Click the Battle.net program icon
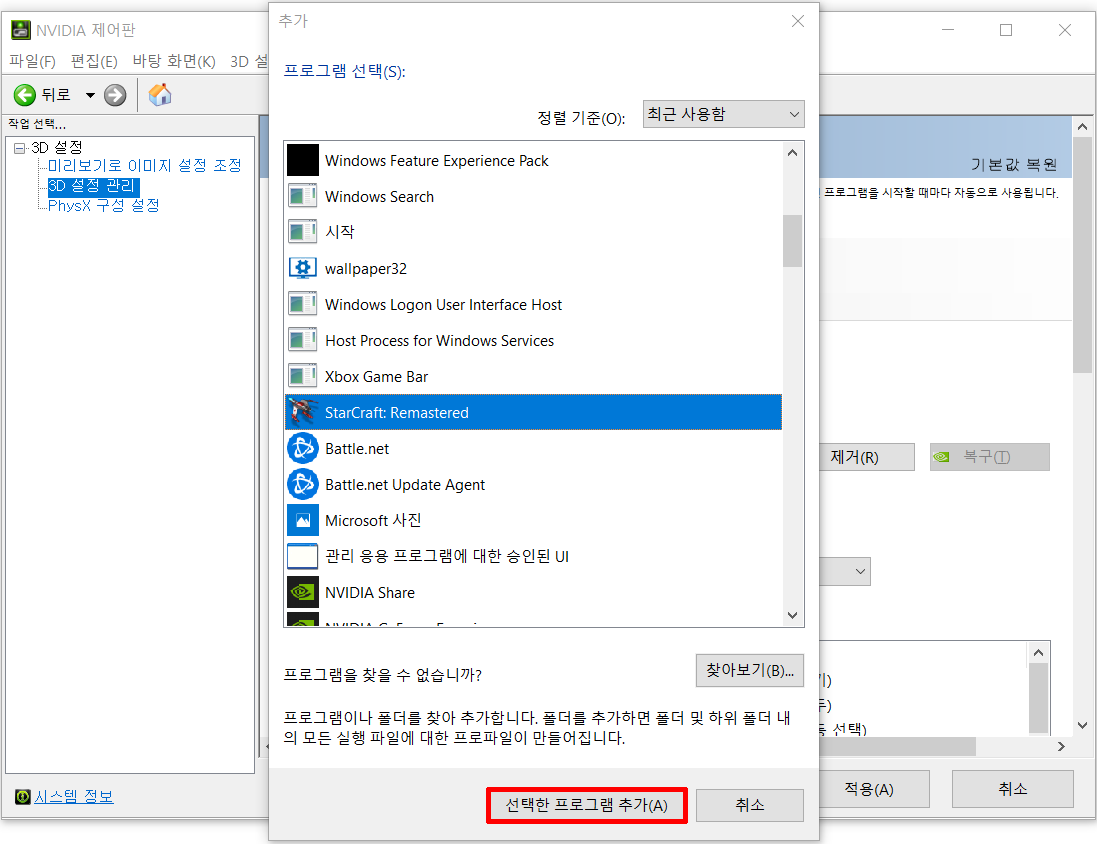The height and width of the screenshot is (844, 1097). 303,449
